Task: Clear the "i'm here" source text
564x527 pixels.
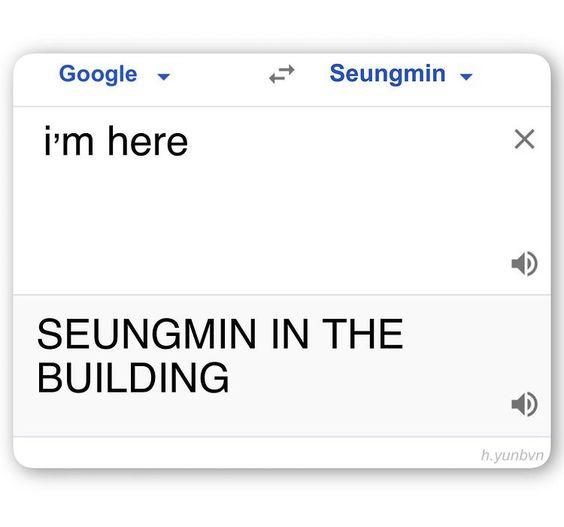Action: click(x=524, y=139)
